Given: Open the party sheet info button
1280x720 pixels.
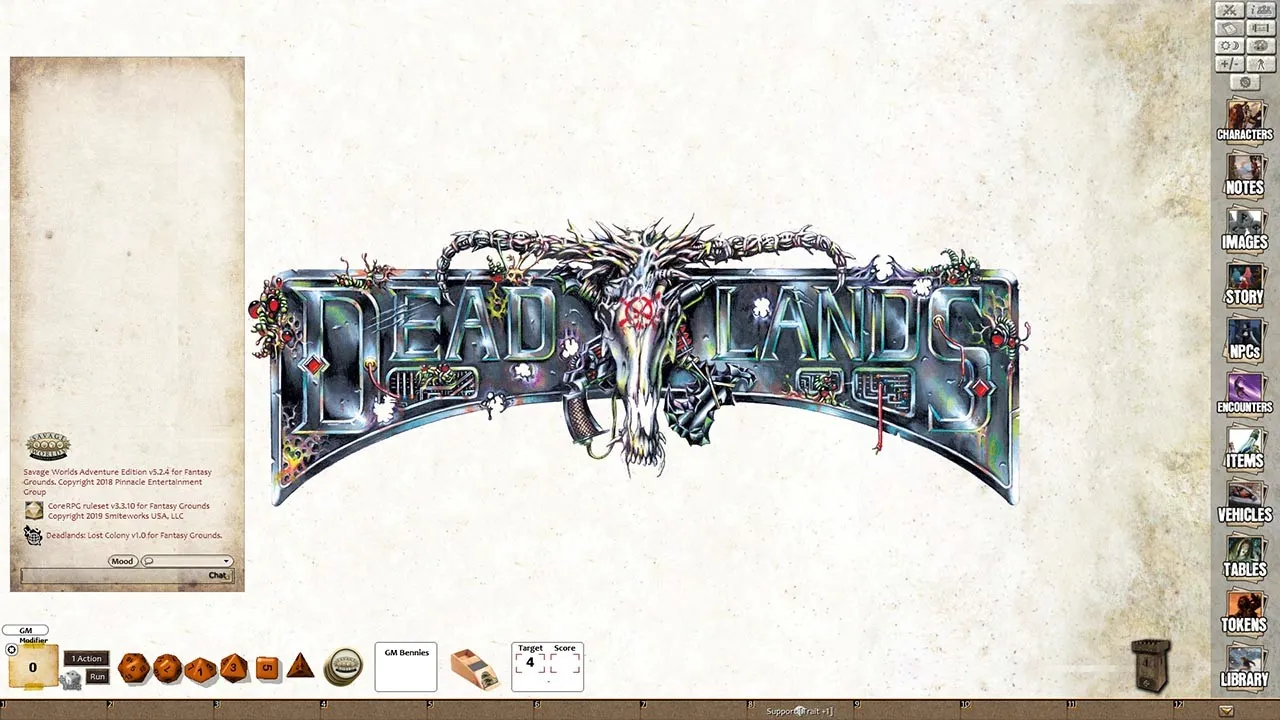Looking at the screenshot, I should click(1259, 10).
